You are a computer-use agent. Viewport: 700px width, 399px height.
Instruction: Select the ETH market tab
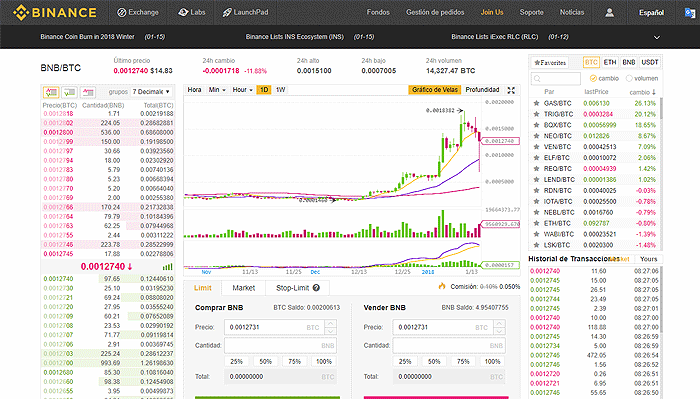point(610,62)
